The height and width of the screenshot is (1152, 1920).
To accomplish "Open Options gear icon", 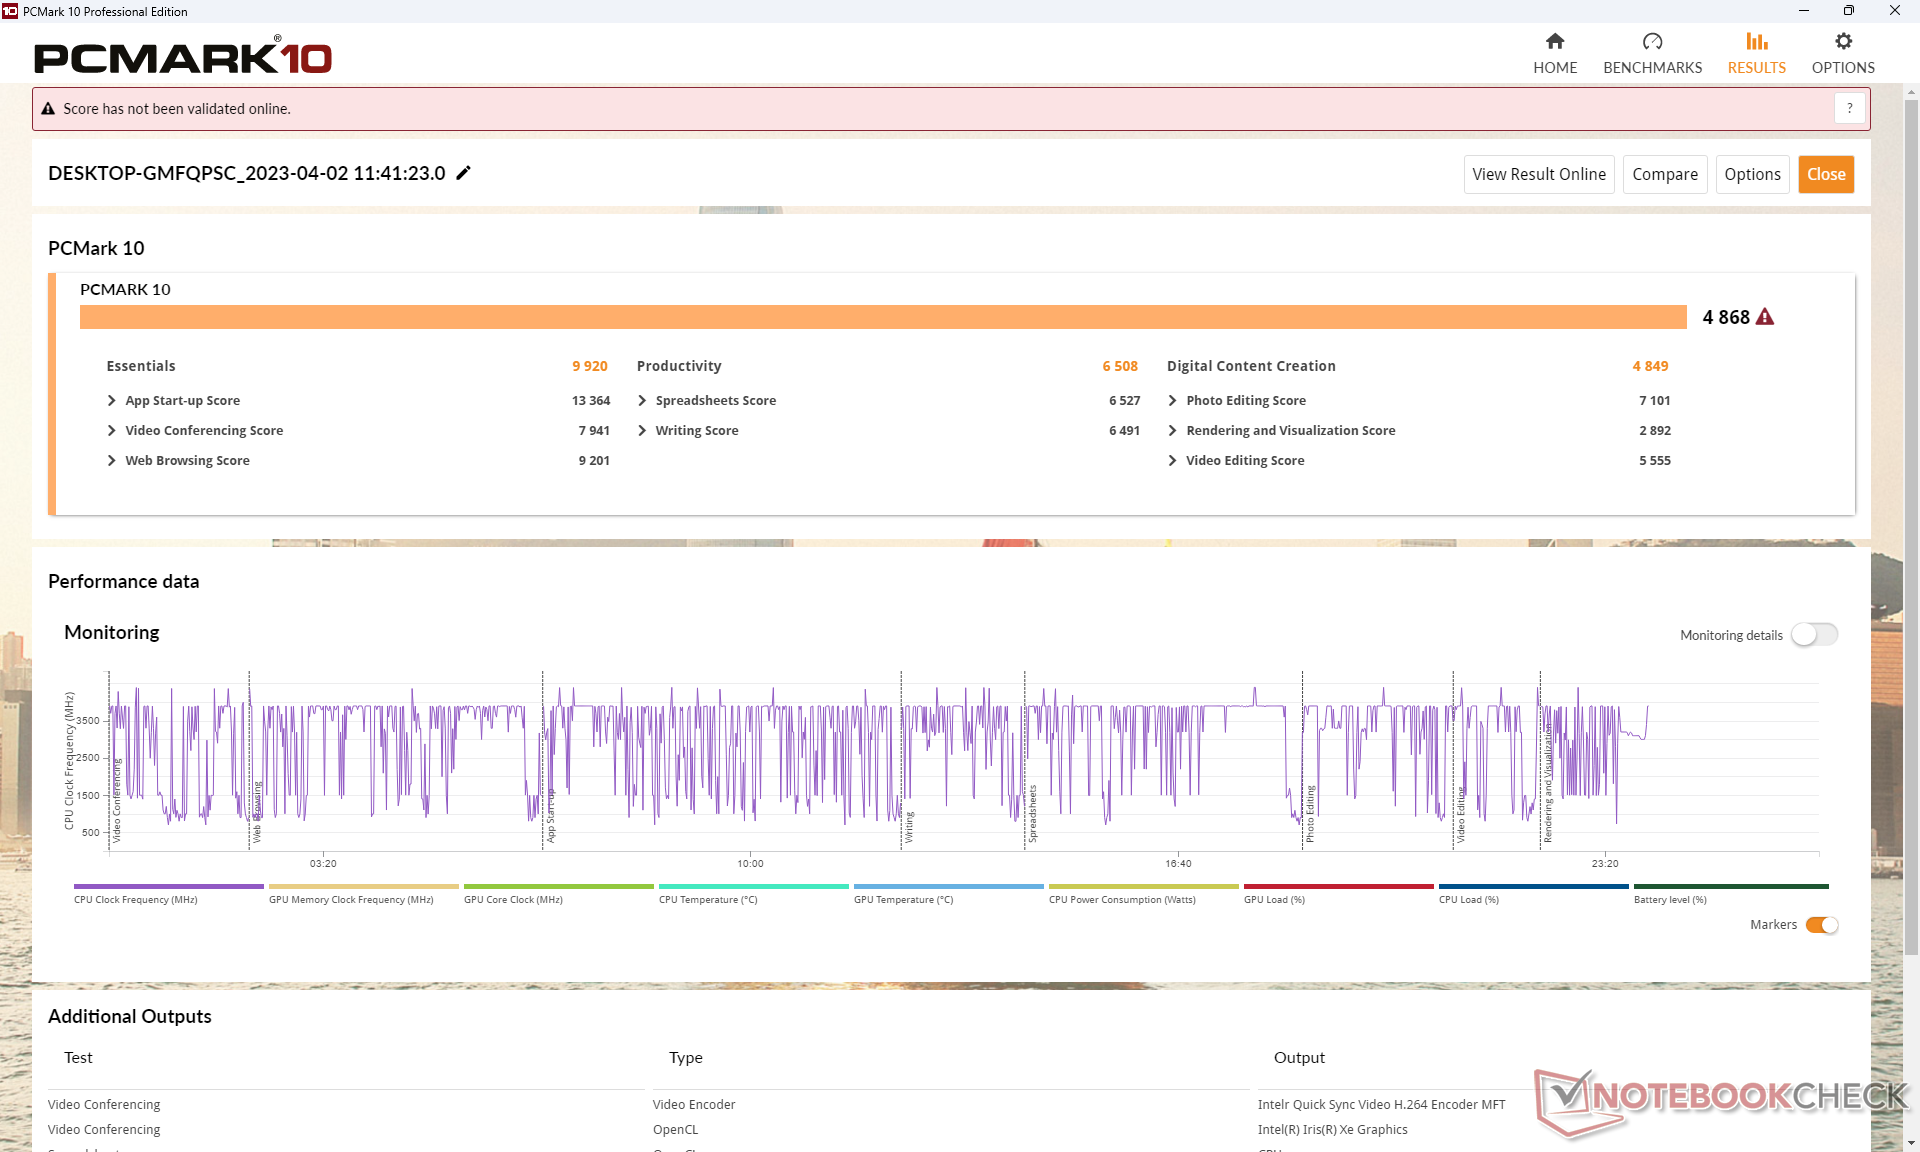I will pyautogui.click(x=1843, y=41).
